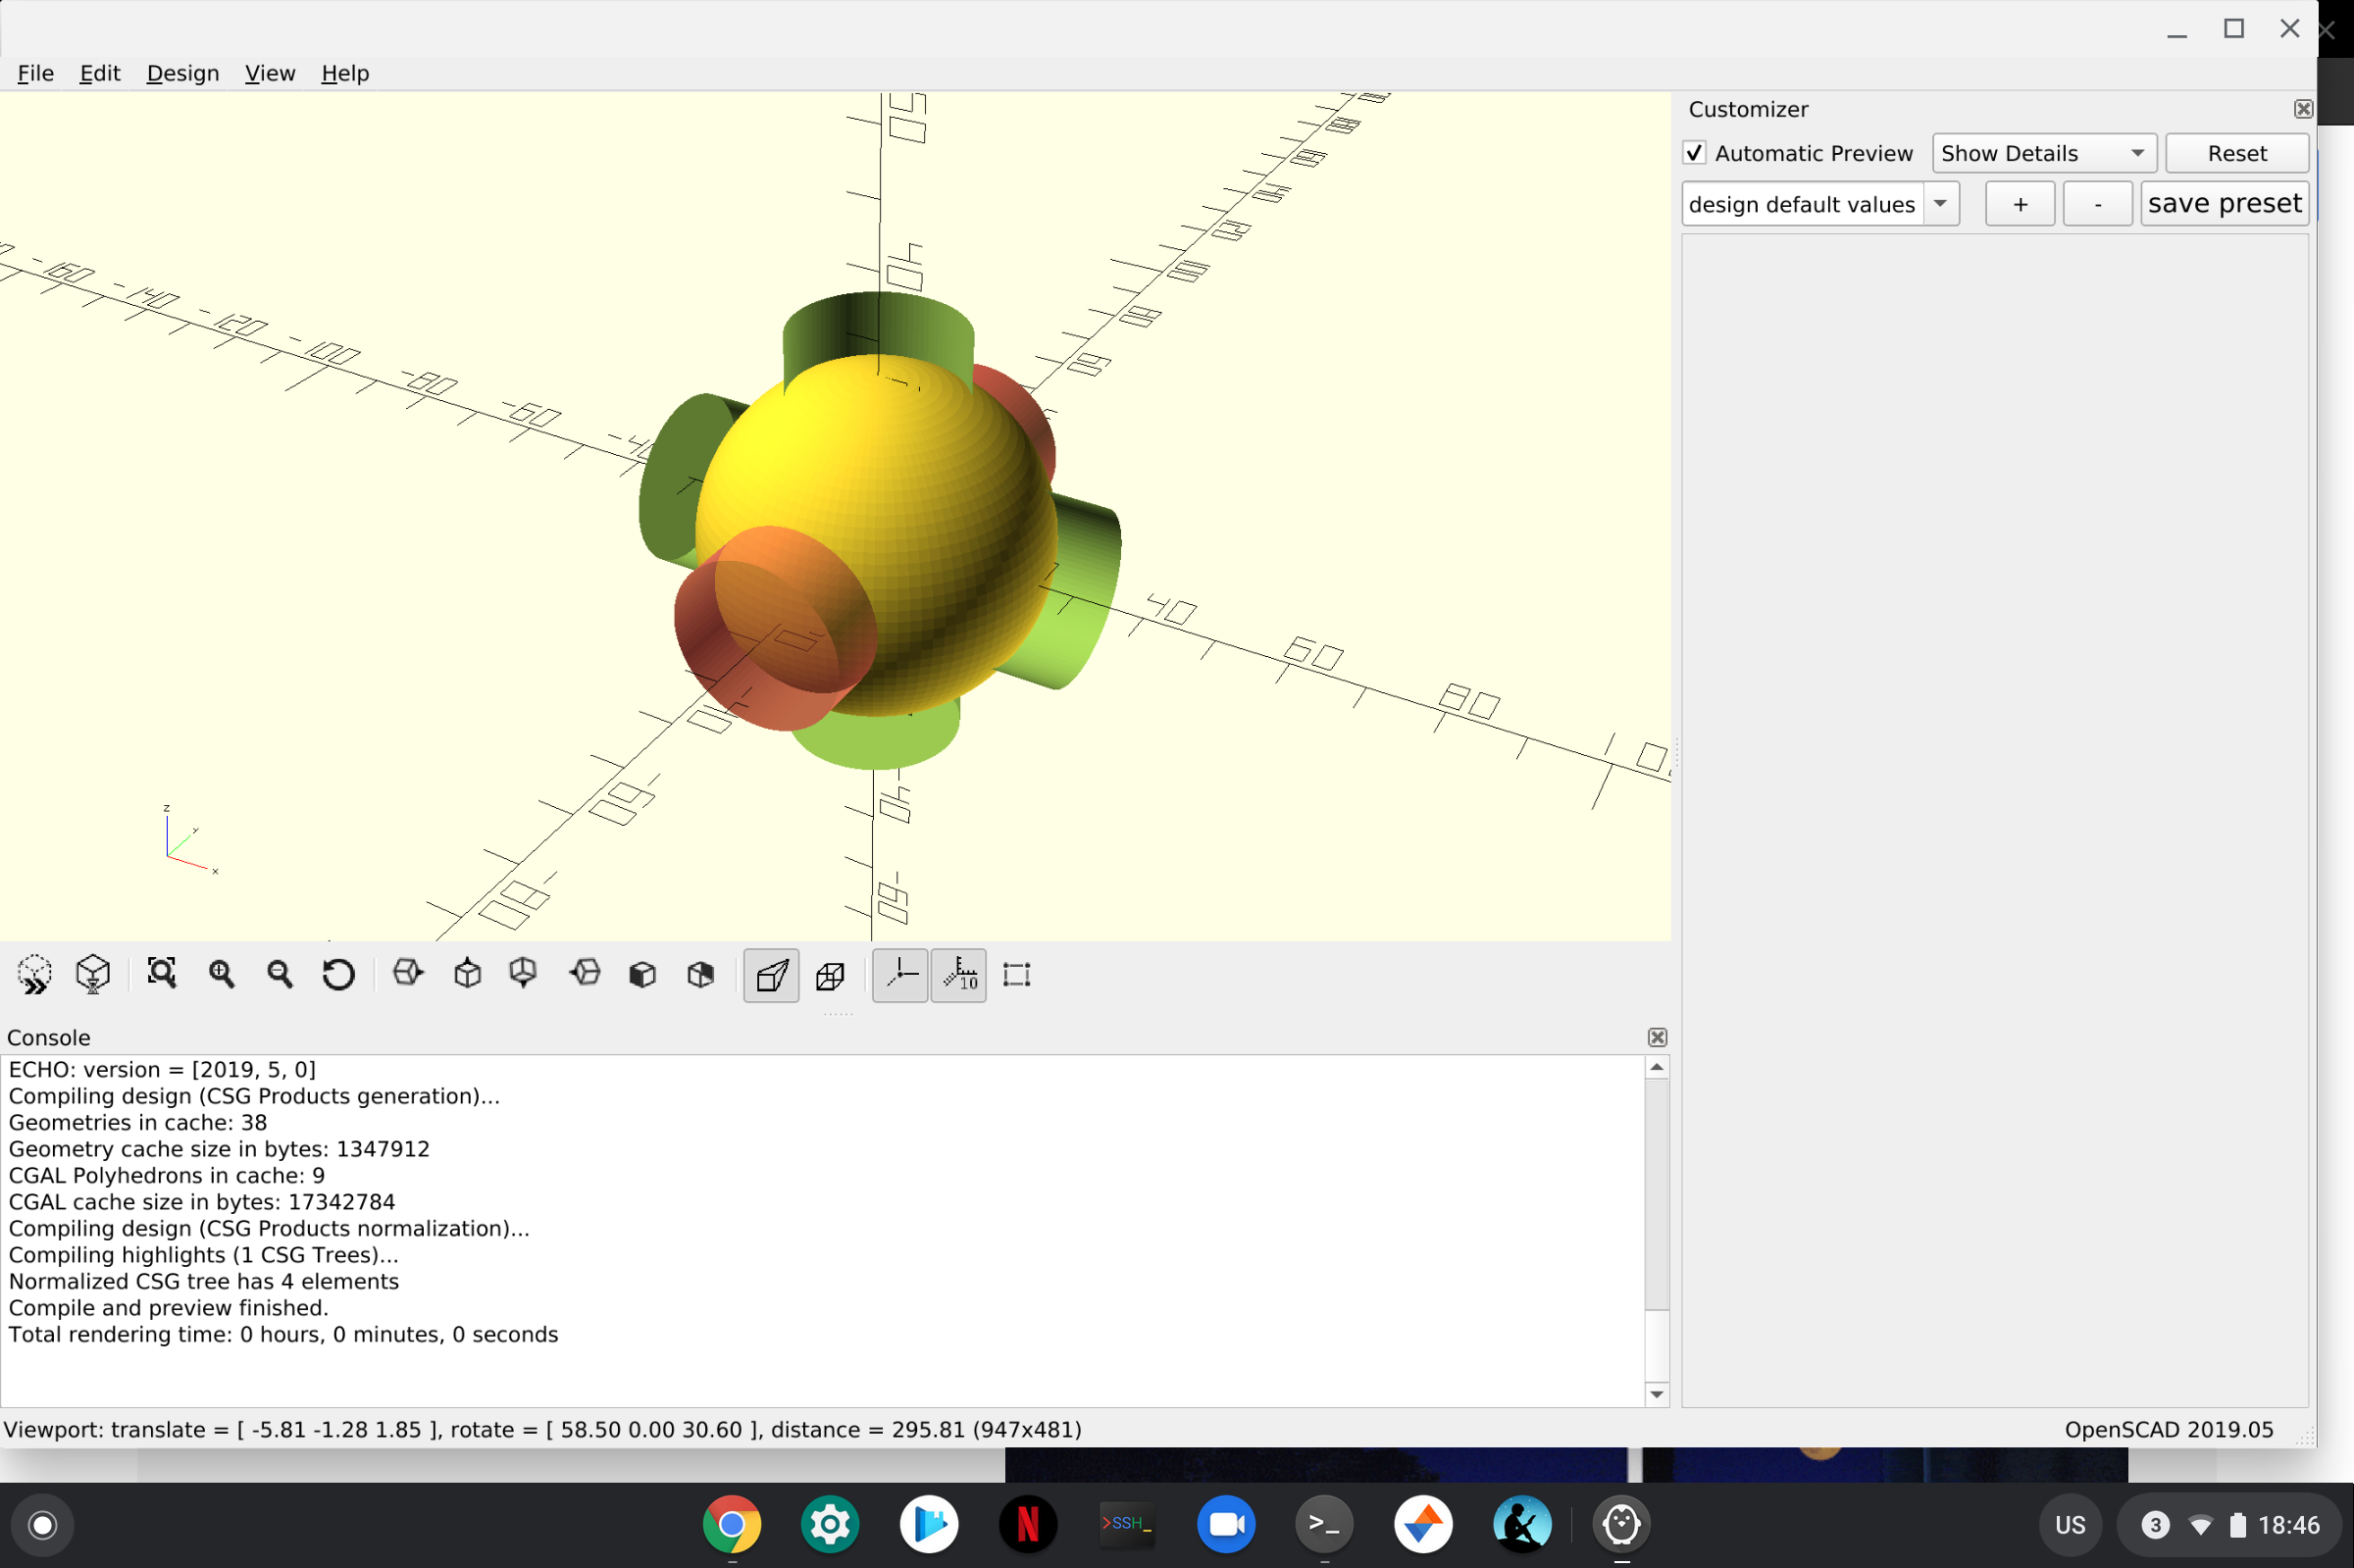Disable the Automatic Preview checkbox
Image resolution: width=2354 pixels, height=1568 pixels.
click(1696, 152)
